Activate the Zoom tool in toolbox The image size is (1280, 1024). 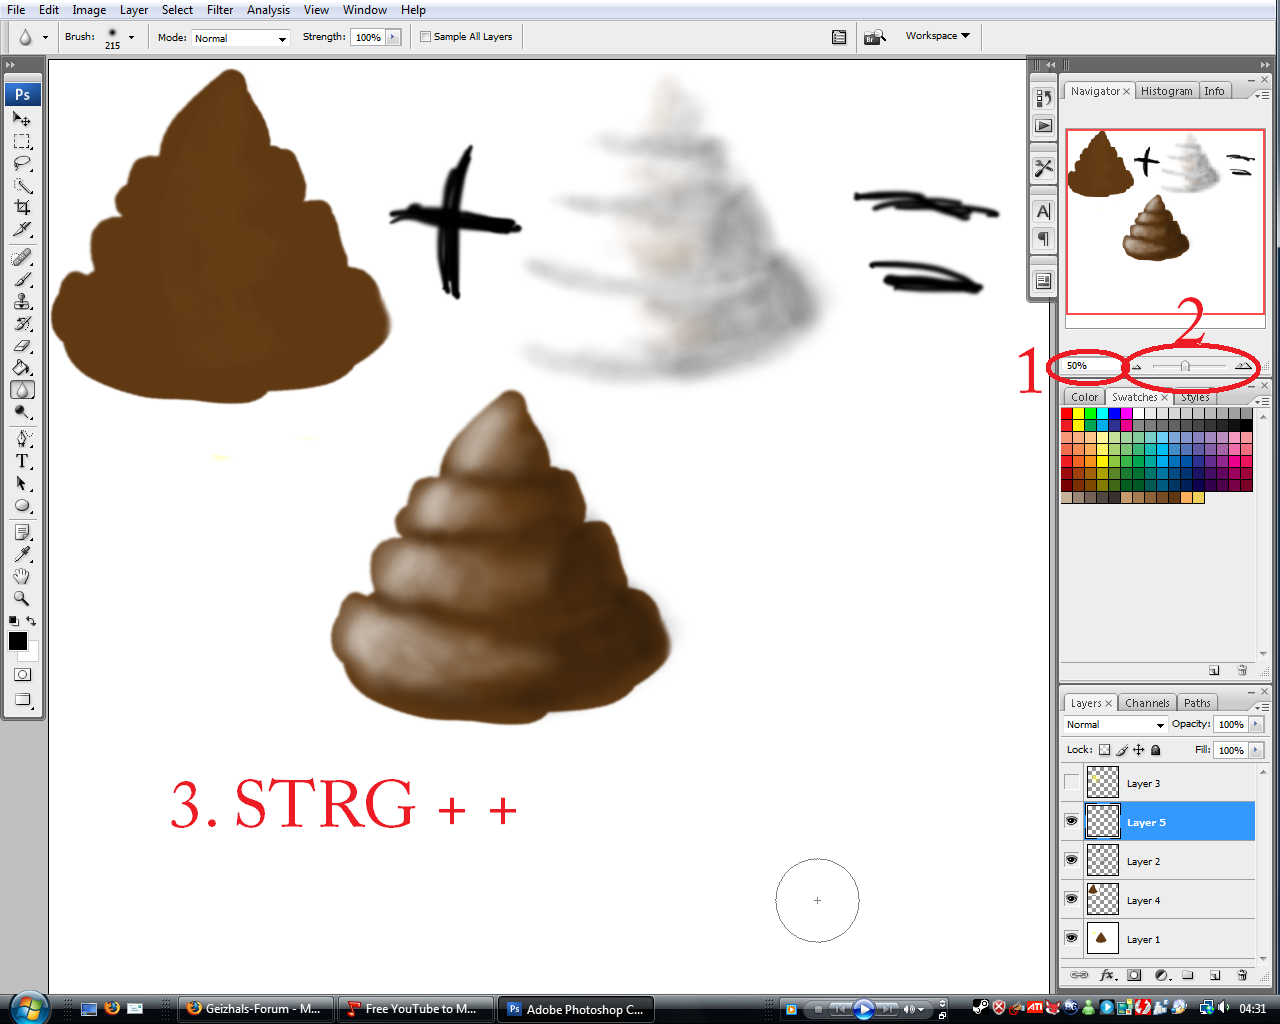(x=22, y=598)
